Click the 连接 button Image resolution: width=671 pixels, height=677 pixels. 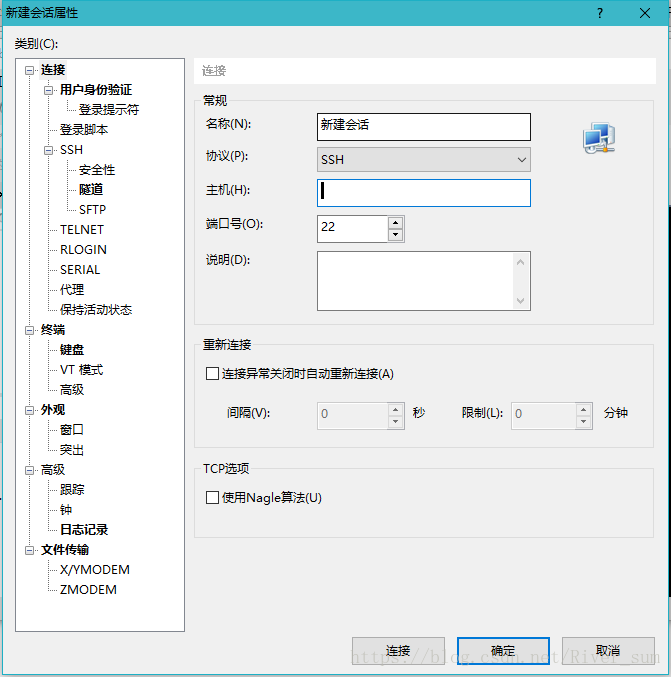tap(398, 651)
